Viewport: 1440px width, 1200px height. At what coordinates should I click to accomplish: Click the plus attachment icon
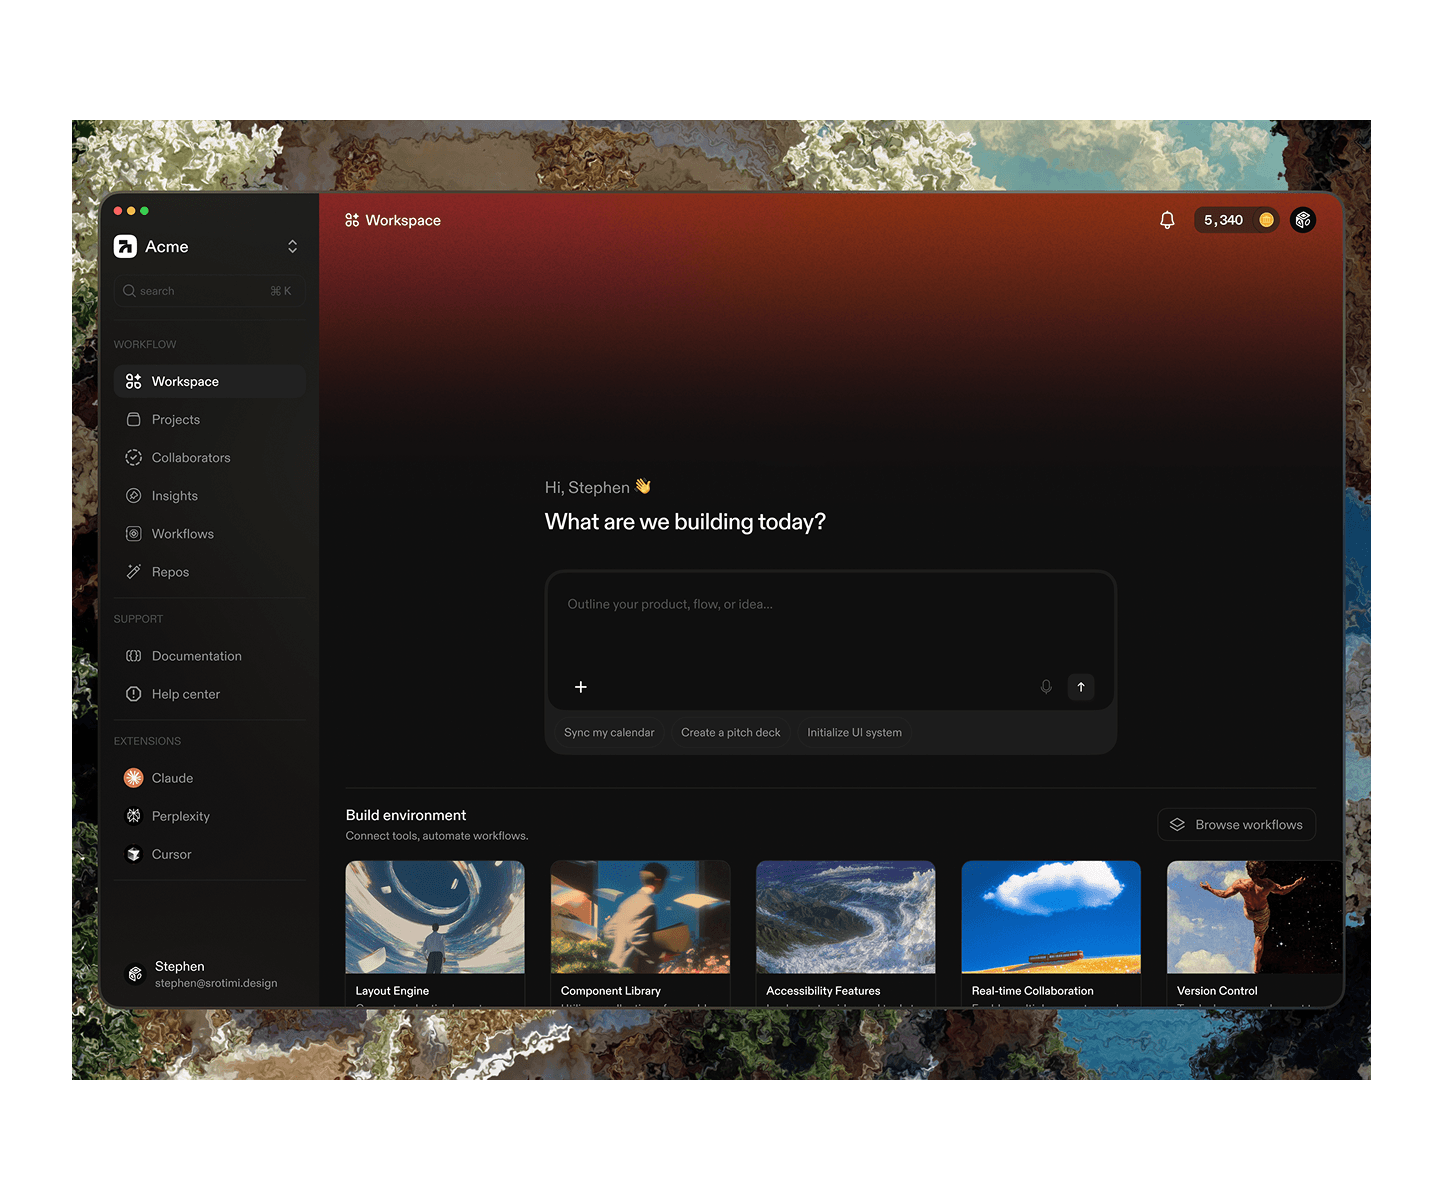[581, 687]
